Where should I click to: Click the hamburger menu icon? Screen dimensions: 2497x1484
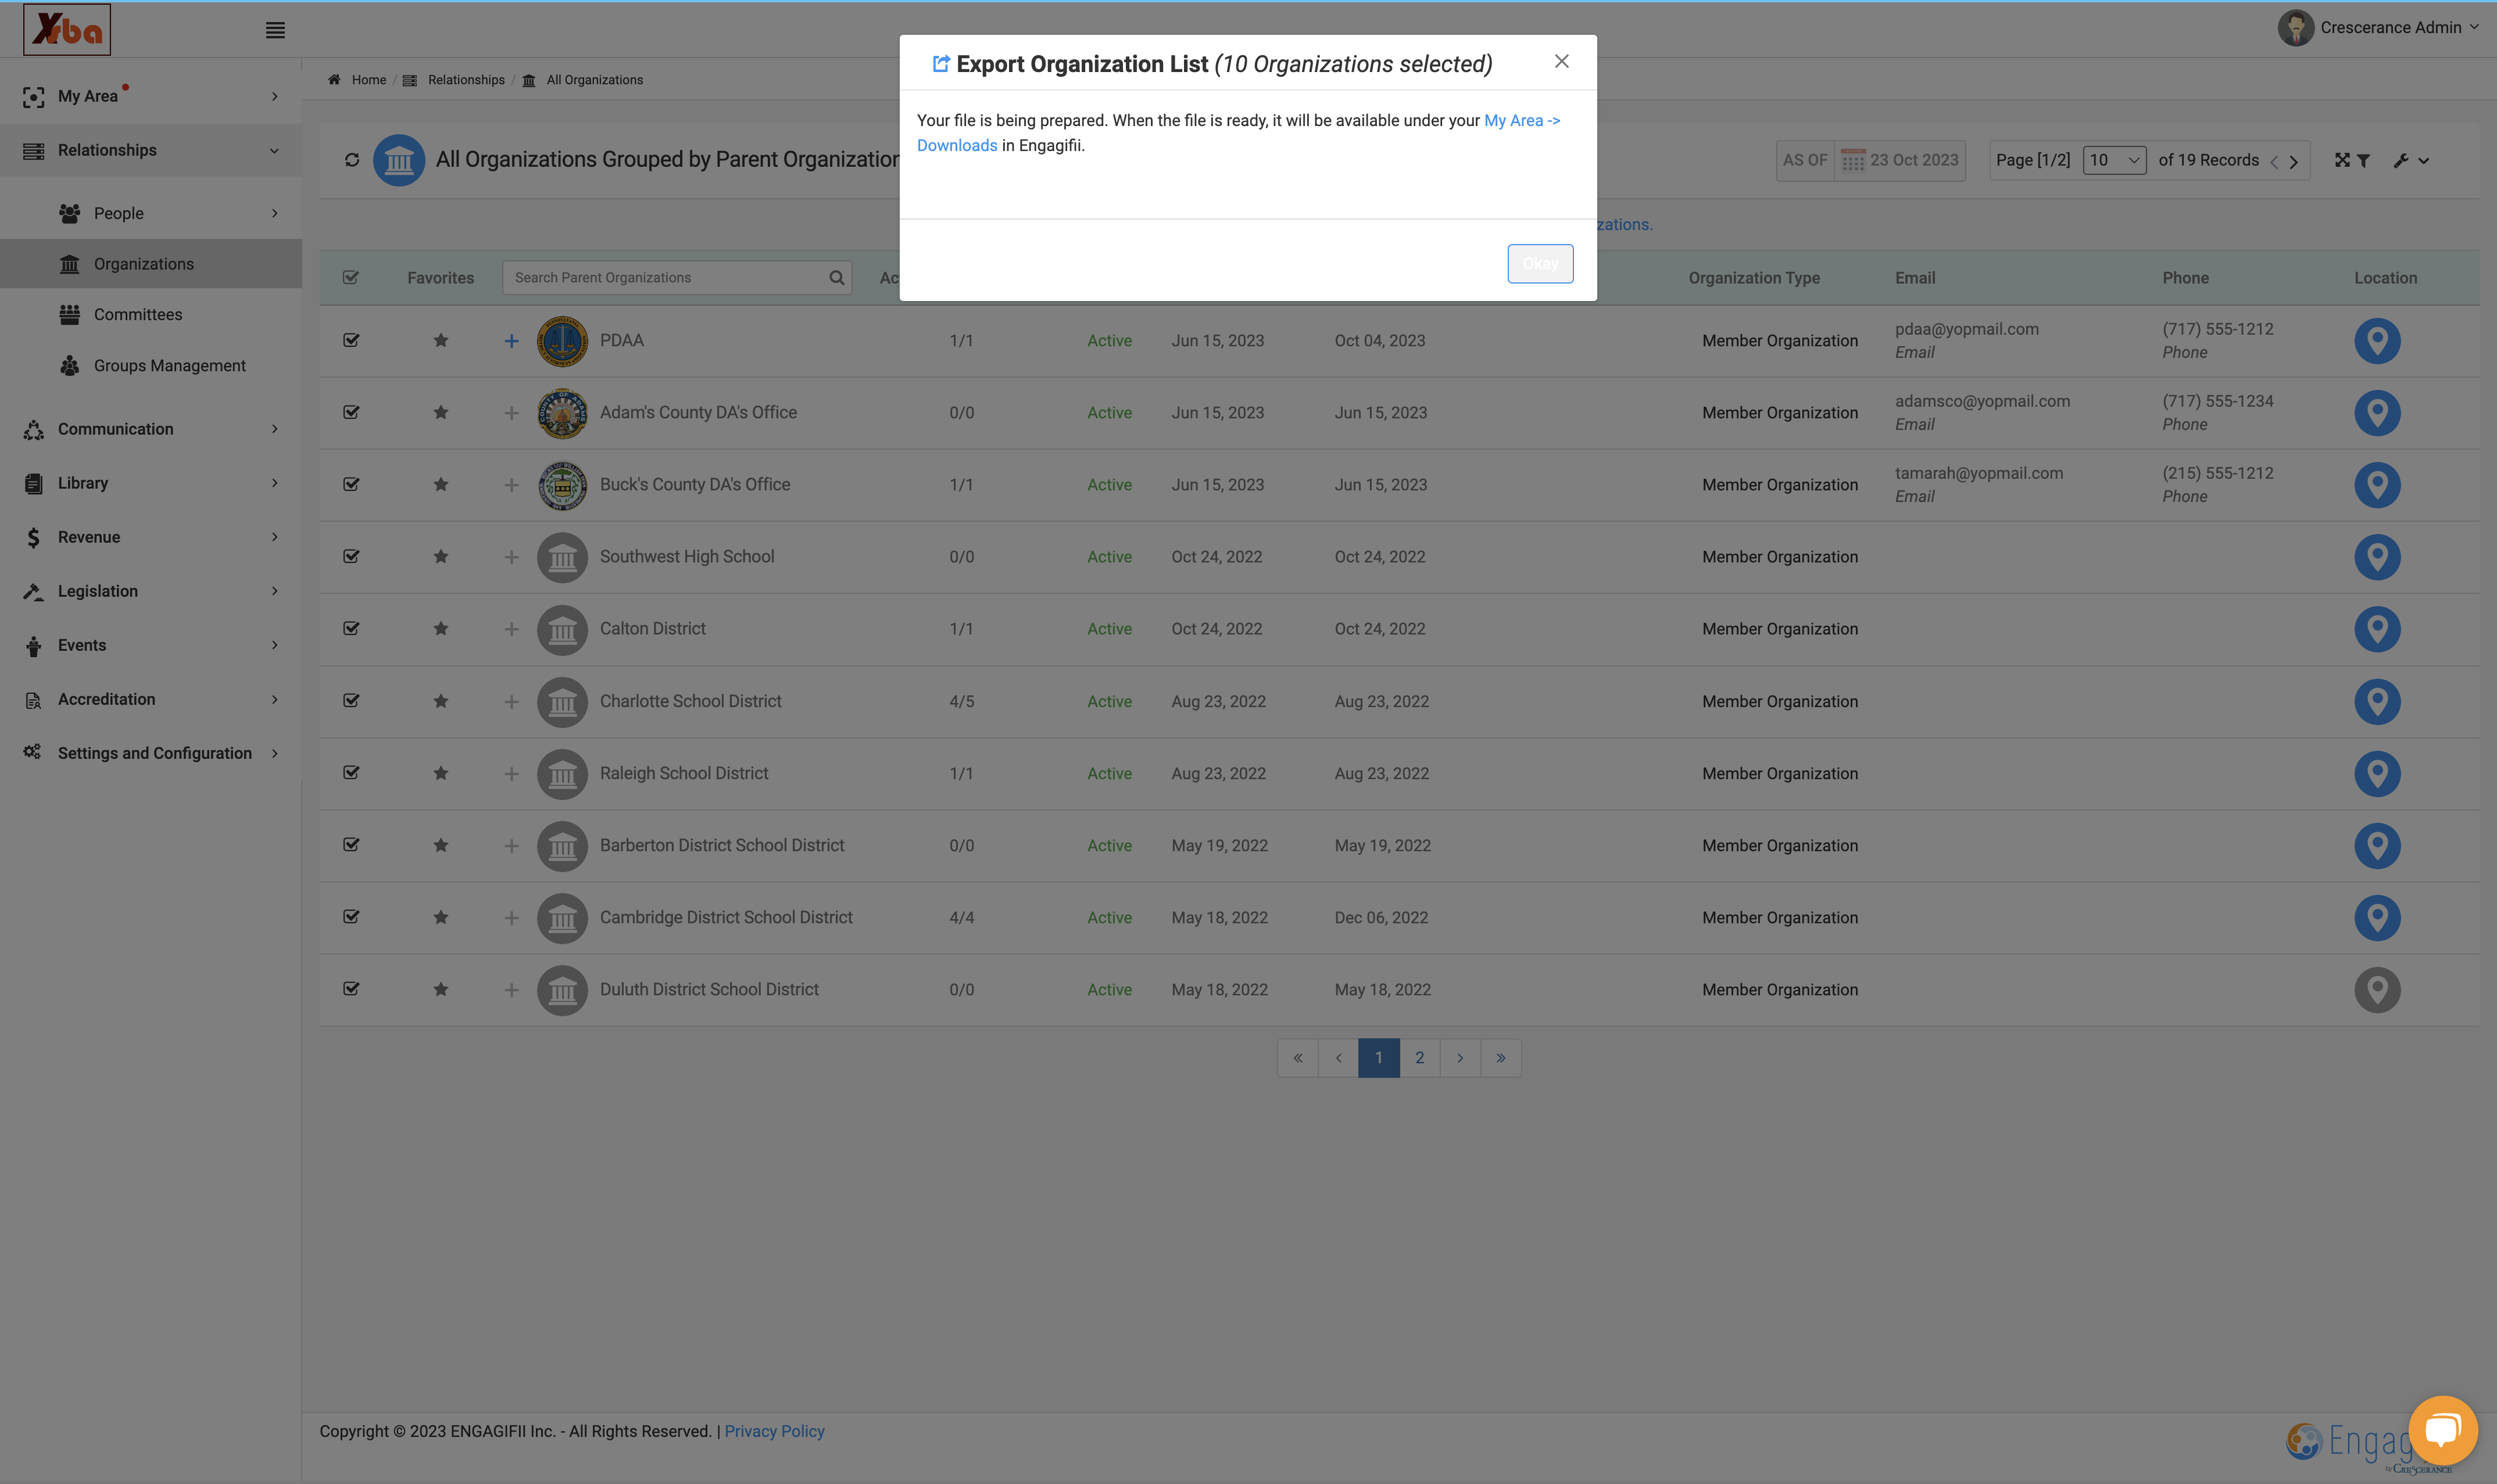tap(275, 30)
